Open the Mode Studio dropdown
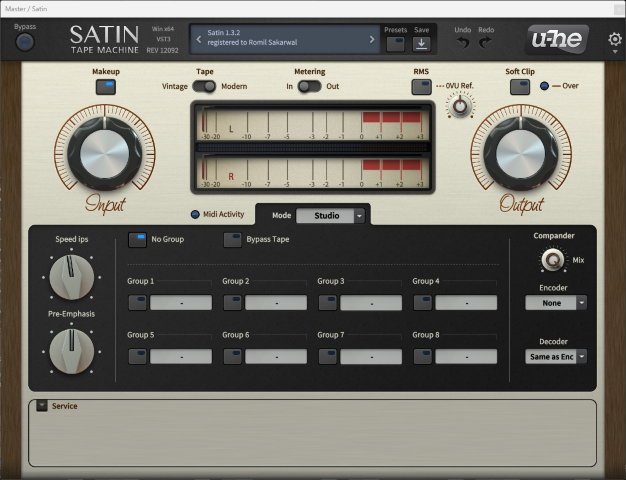This screenshot has height=480, width=626. coord(330,216)
